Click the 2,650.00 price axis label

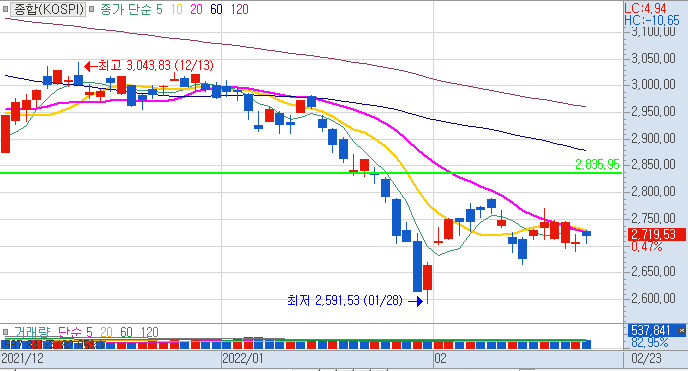653,271
